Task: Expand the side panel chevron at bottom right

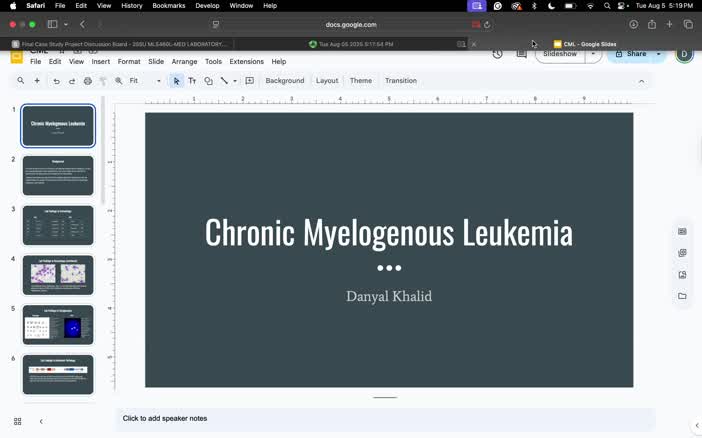Action: coord(697,425)
